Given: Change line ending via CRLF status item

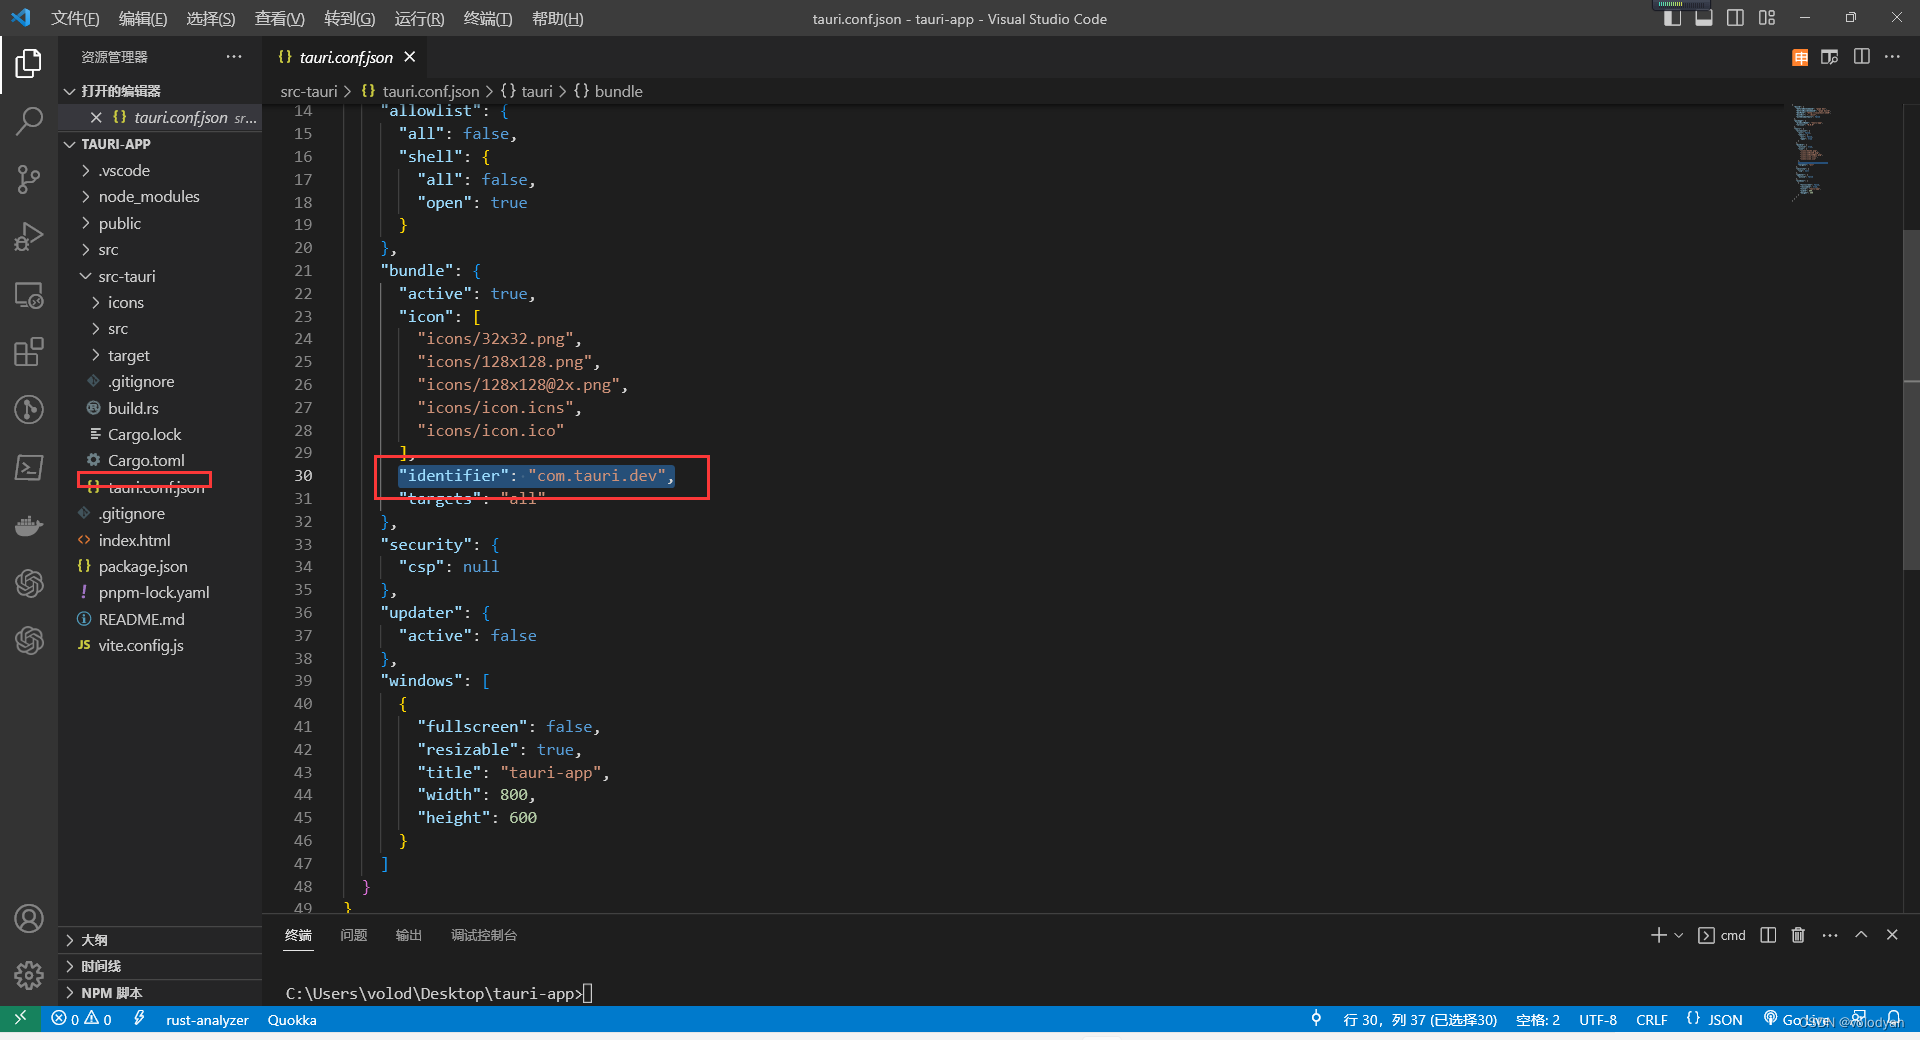Looking at the screenshot, I should coord(1652,1020).
